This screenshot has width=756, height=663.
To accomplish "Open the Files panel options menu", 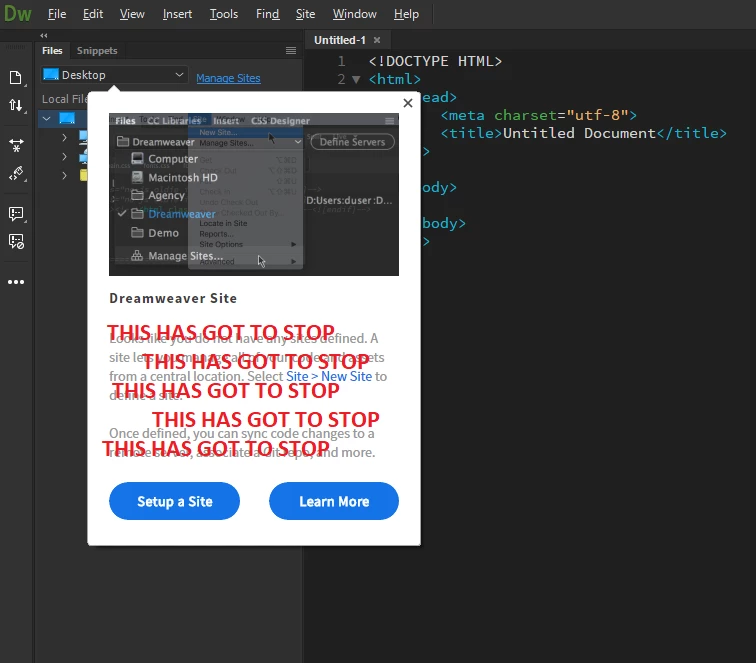I will coord(291,51).
